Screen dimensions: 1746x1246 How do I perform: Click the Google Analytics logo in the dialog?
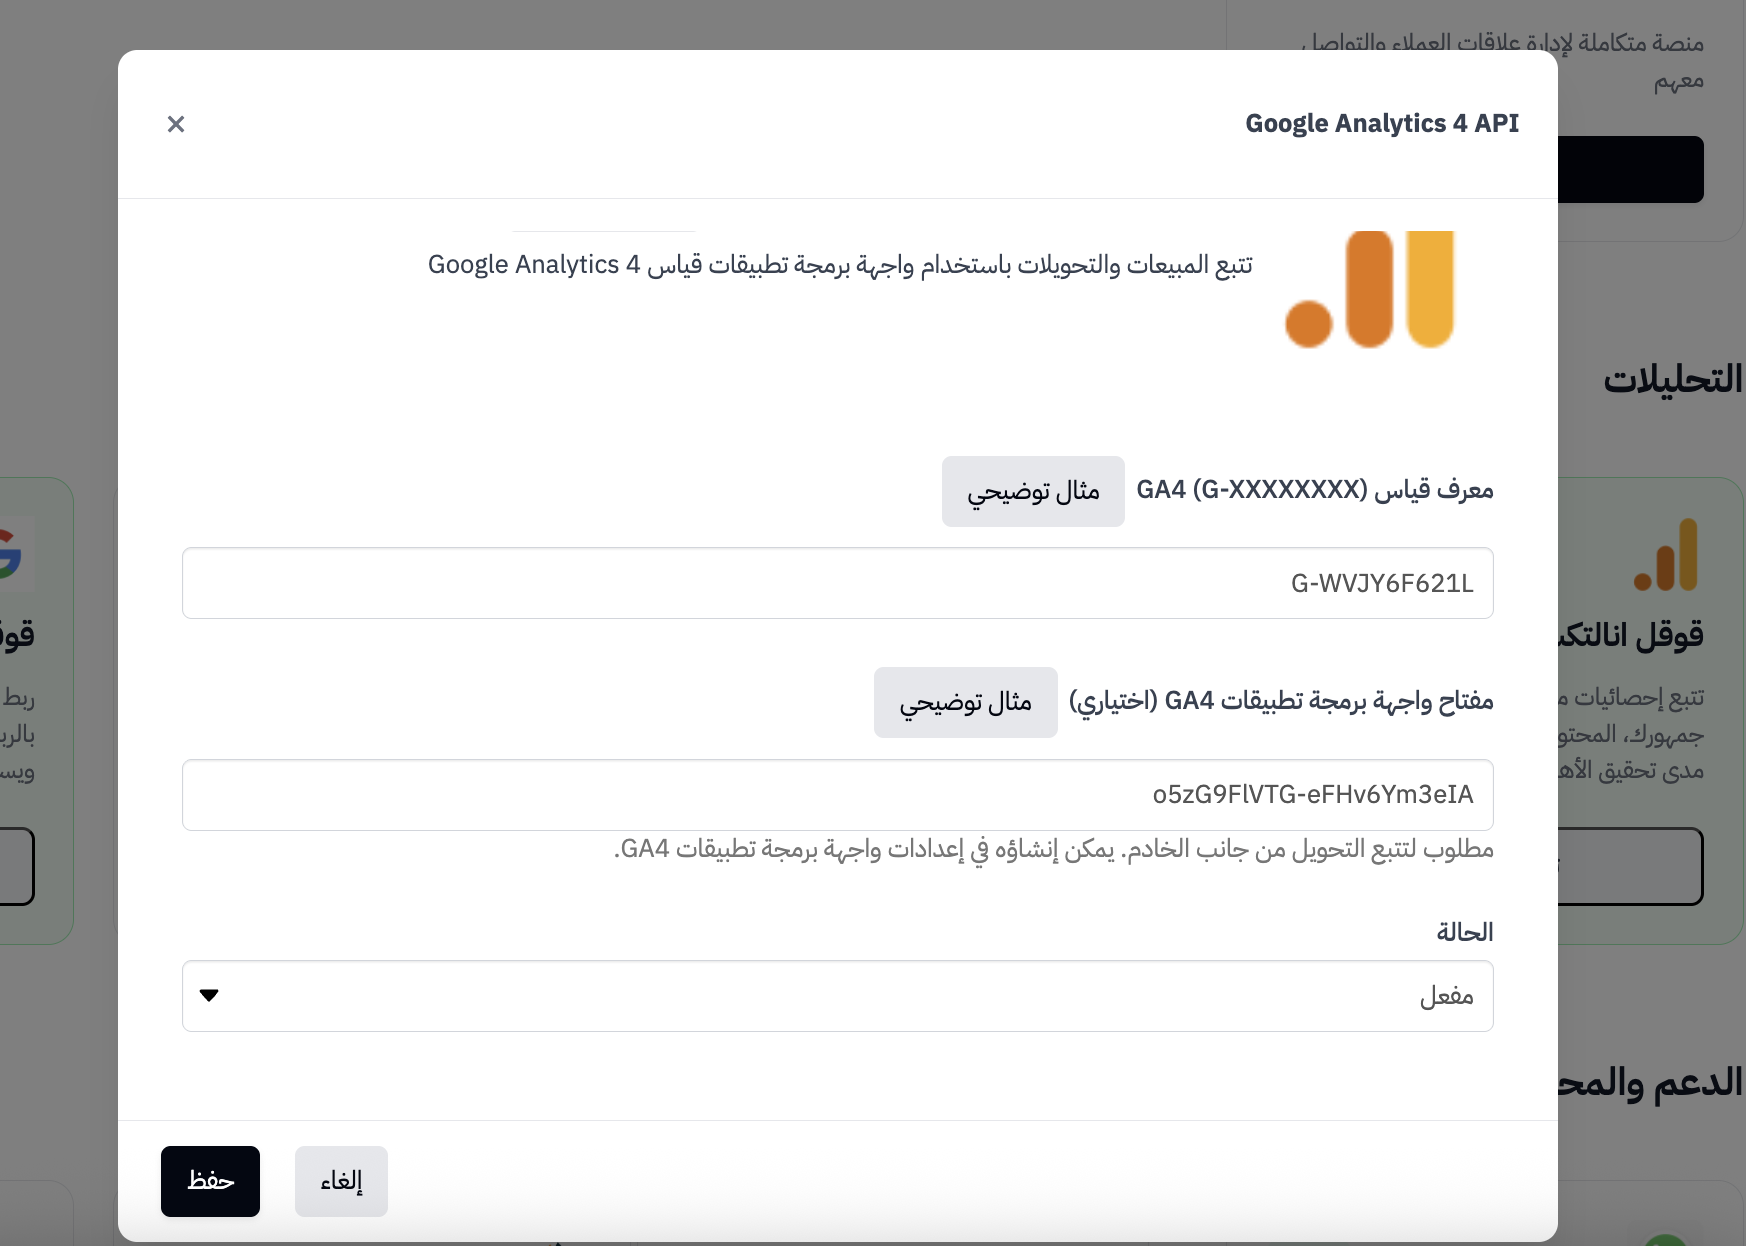point(1370,290)
